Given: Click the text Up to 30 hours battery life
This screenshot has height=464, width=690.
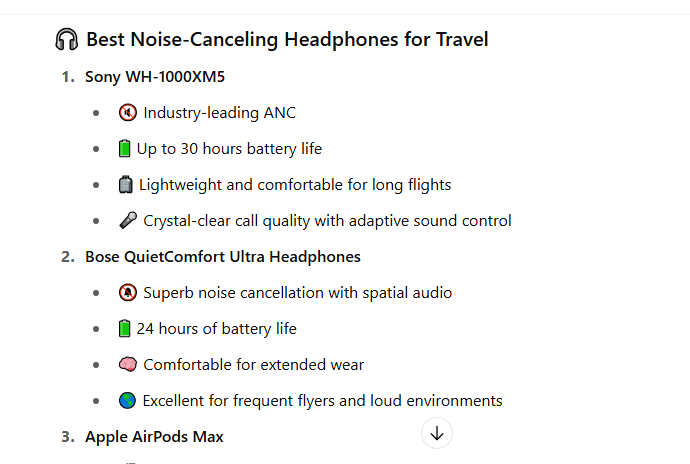Looking at the screenshot, I should point(229,149).
